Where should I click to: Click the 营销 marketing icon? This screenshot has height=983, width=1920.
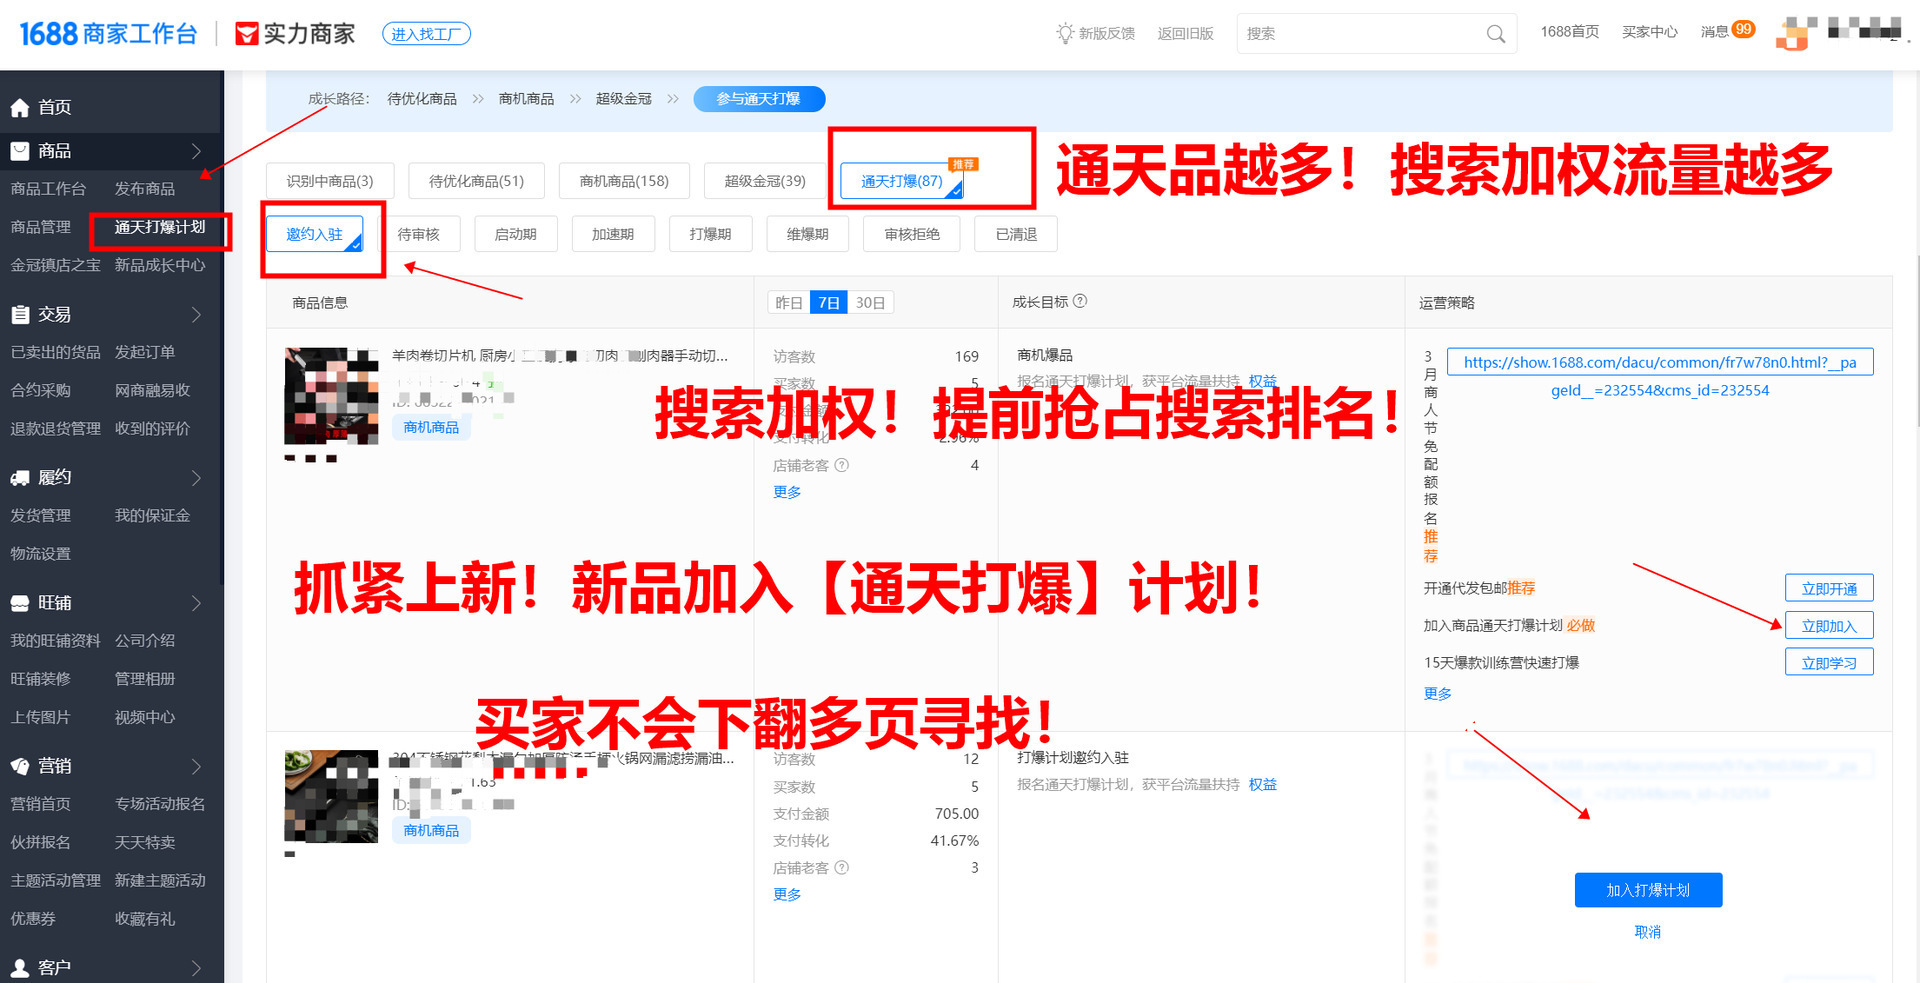click(20, 766)
